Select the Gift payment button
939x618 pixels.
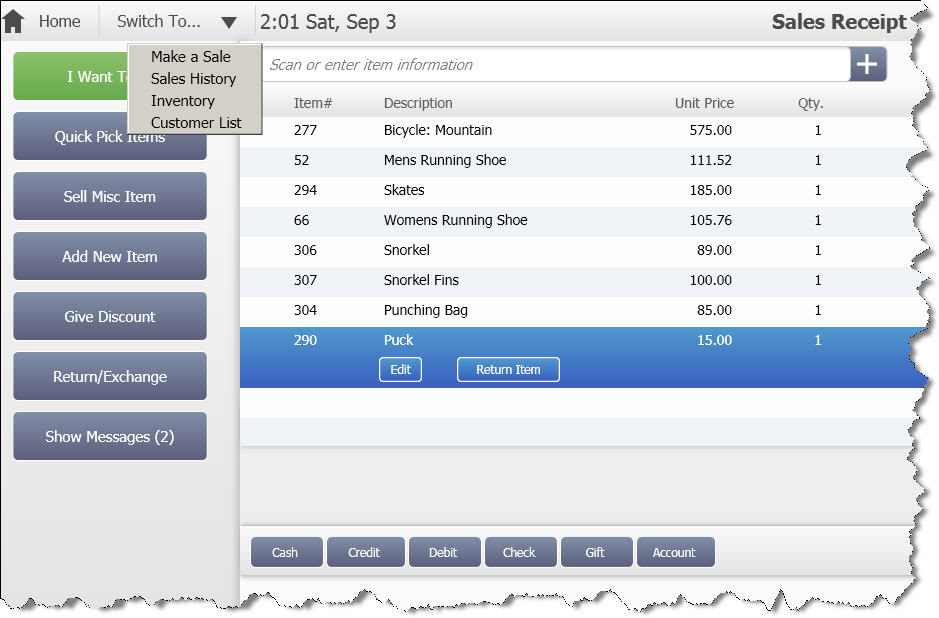(x=595, y=552)
